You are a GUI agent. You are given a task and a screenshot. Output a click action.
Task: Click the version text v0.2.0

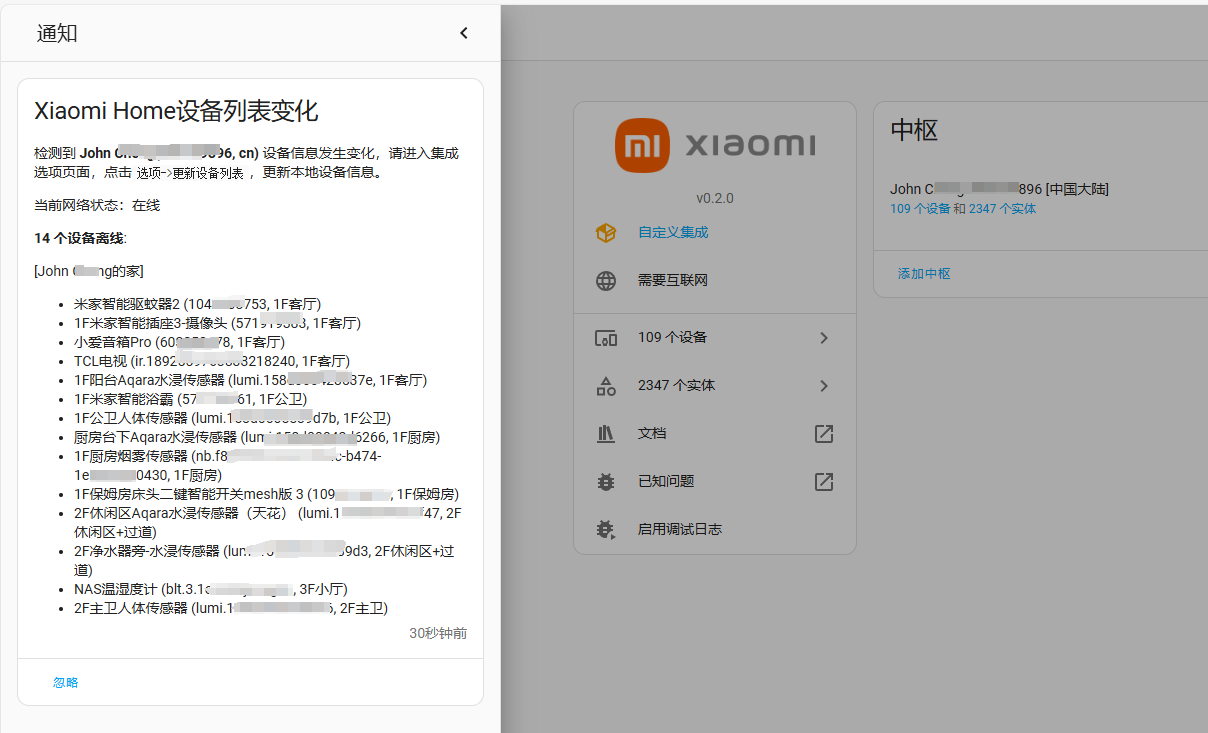pos(715,198)
